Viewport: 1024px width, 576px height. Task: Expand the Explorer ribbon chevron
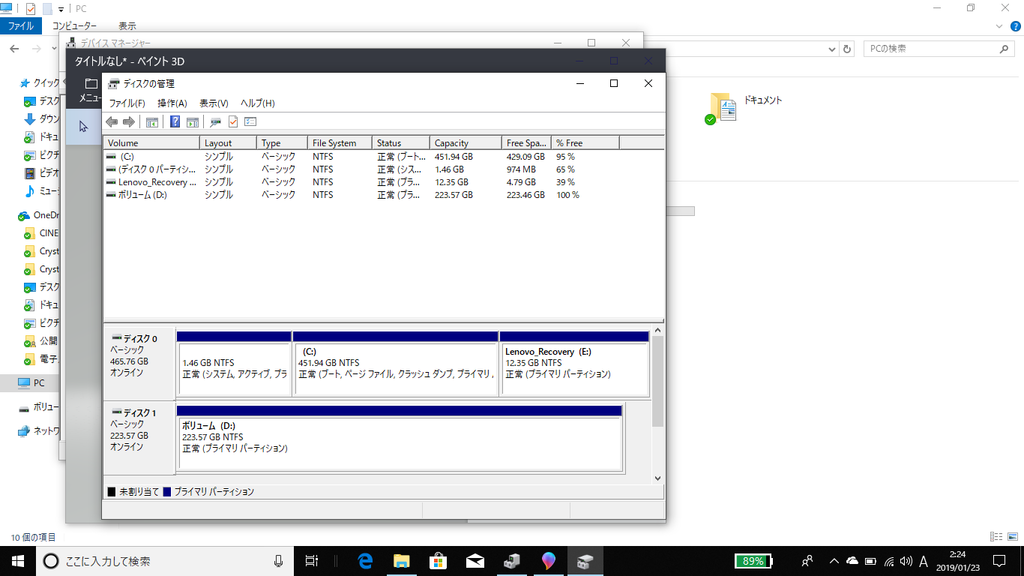point(999,26)
